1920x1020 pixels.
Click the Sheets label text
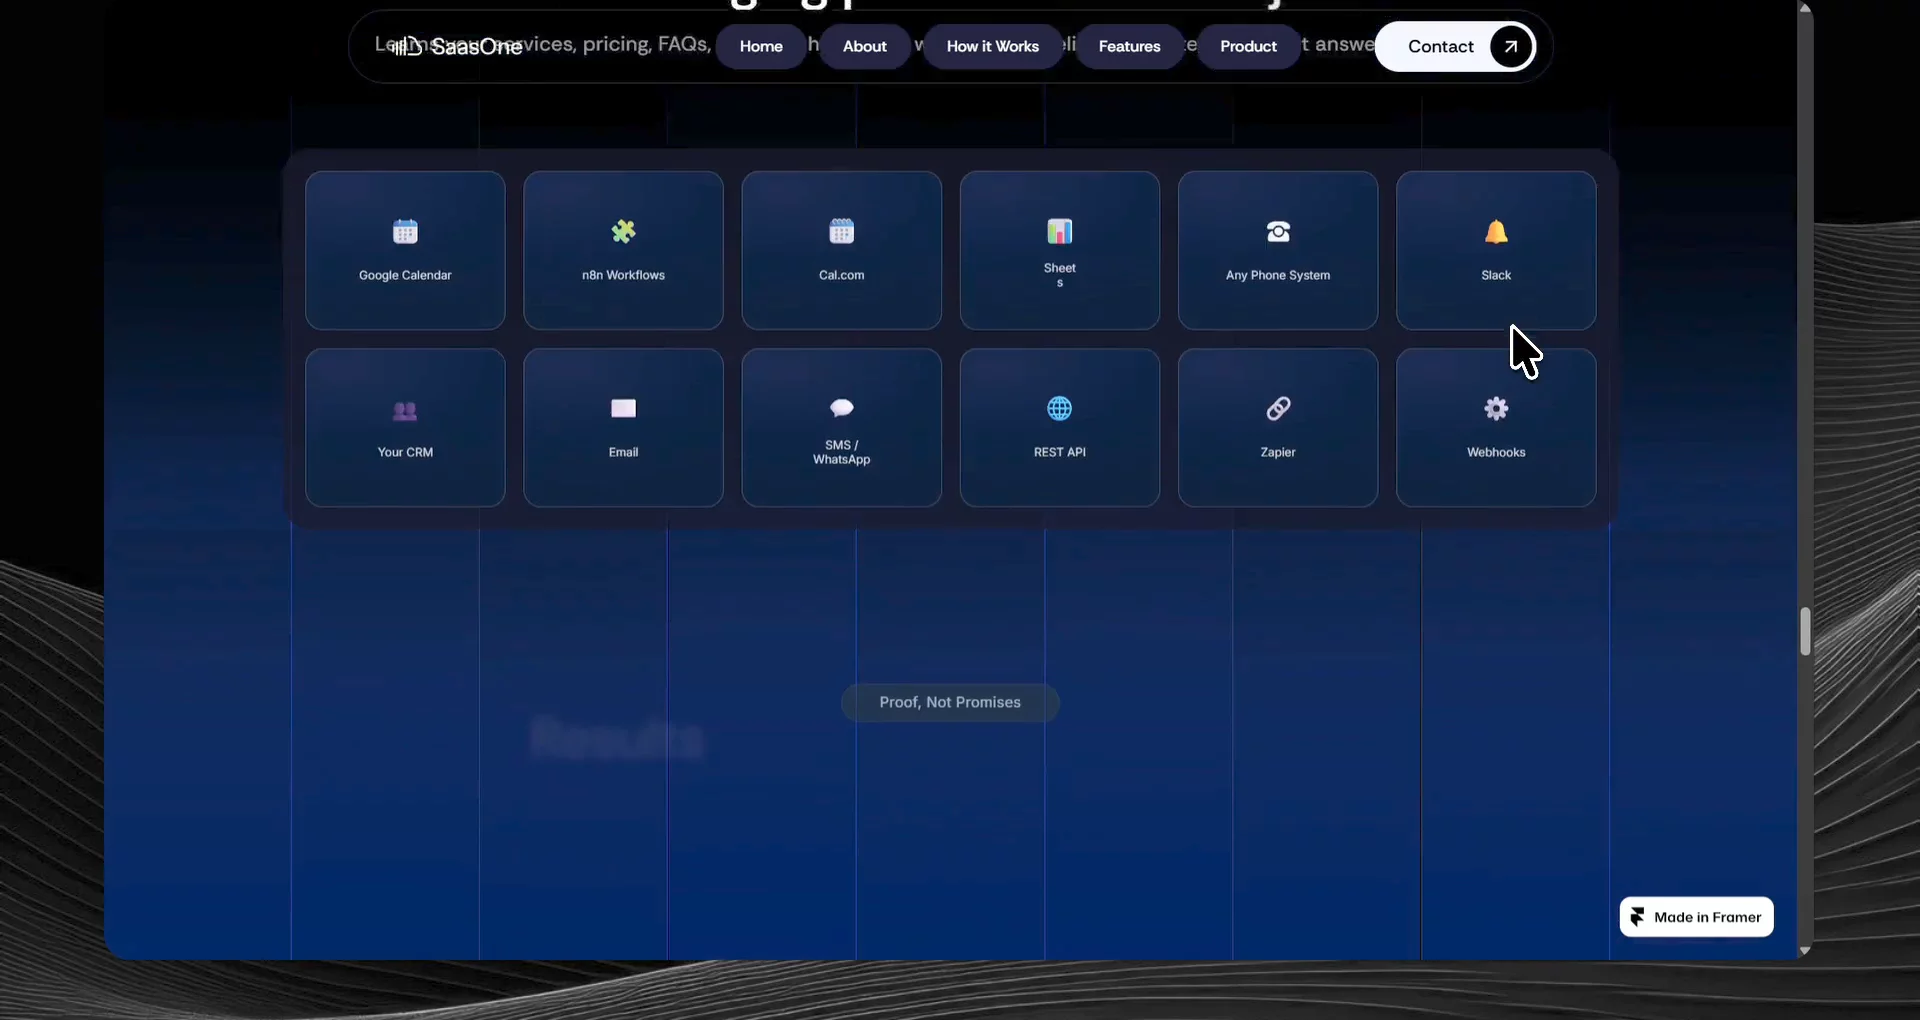pyautogui.click(x=1060, y=275)
